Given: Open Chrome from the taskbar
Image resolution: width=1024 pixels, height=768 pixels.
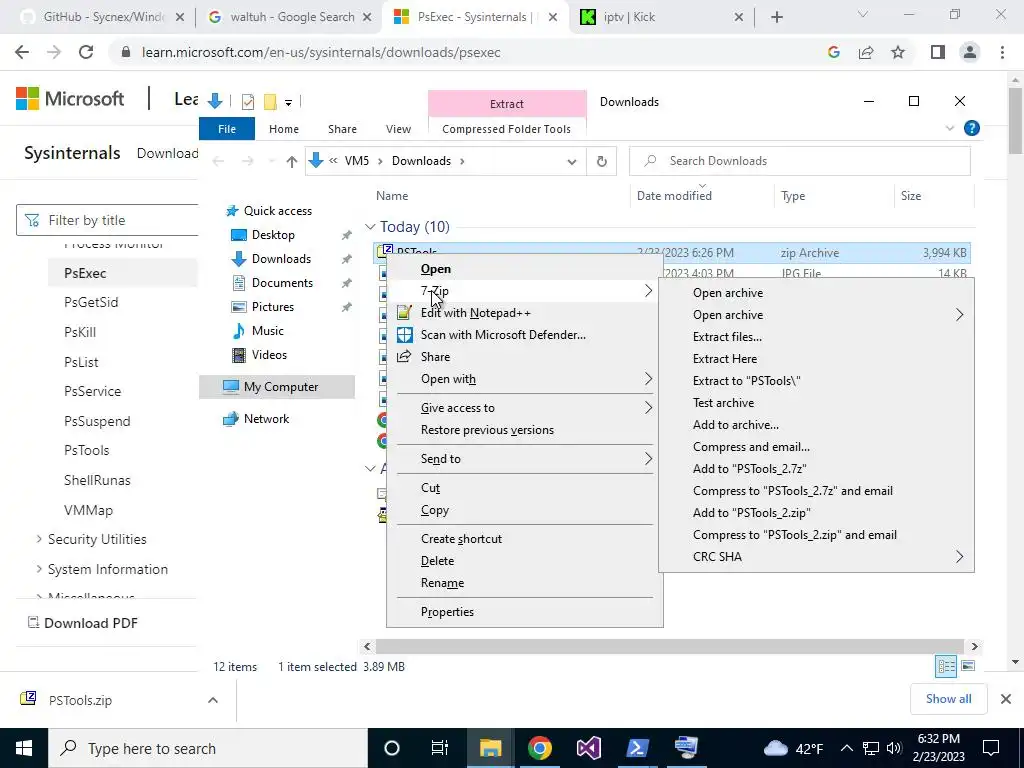Looking at the screenshot, I should pyautogui.click(x=539, y=748).
